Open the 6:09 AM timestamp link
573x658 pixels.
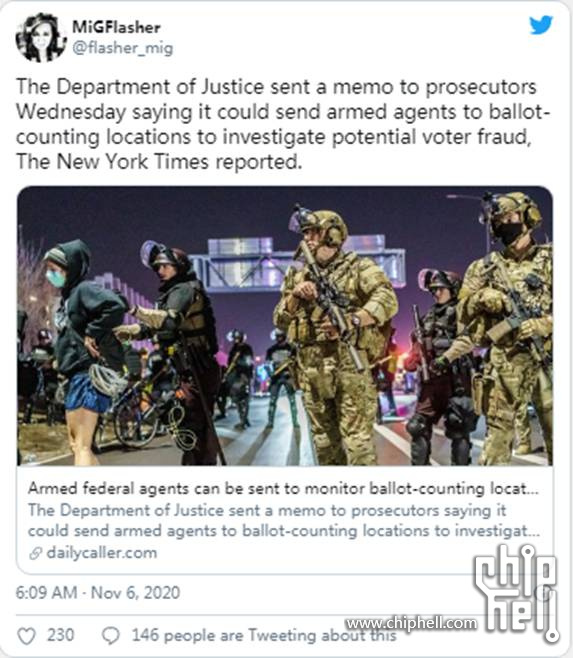pos(46,593)
